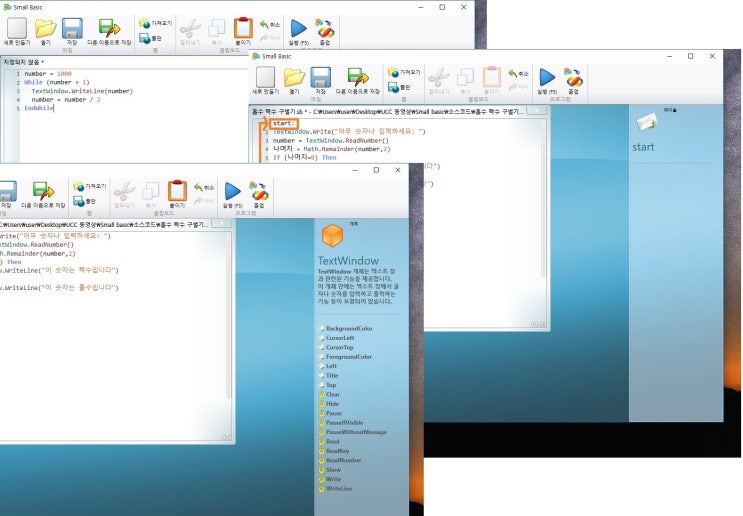
Task: Click Graduate (졸업) in the window showing 'start' help
Action: click(x=575, y=81)
